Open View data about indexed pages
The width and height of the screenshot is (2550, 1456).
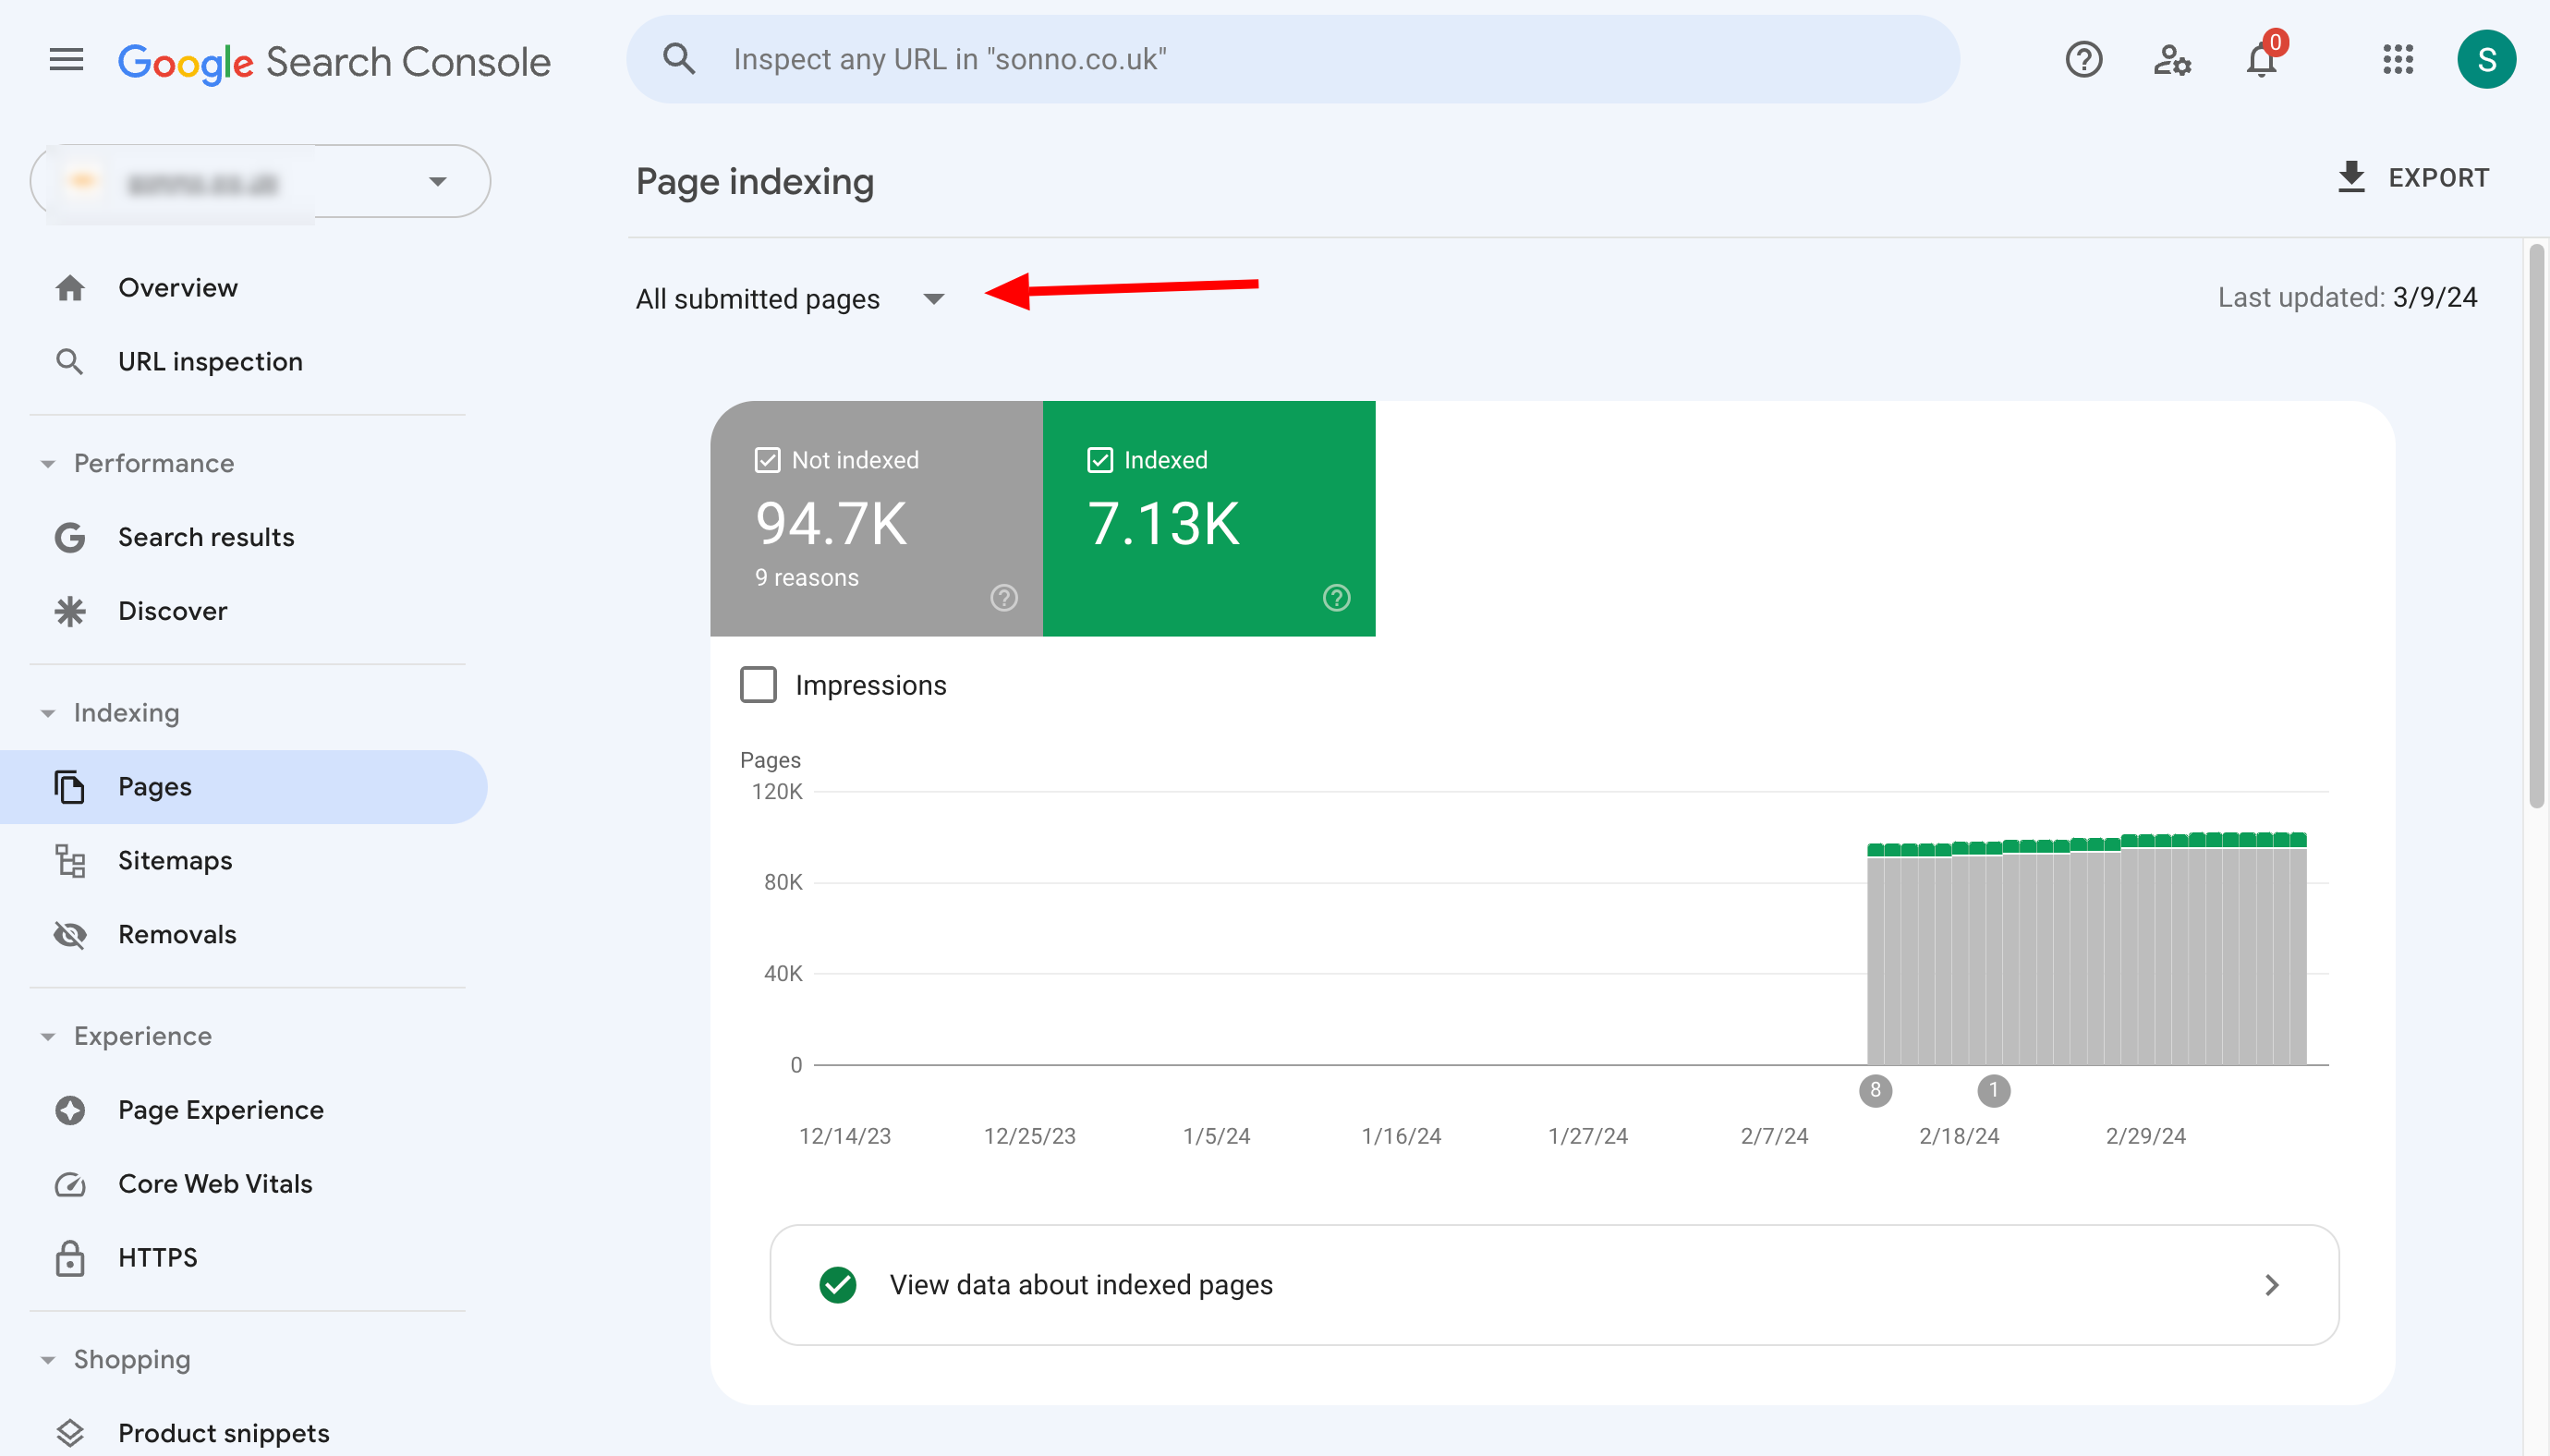click(1553, 1285)
